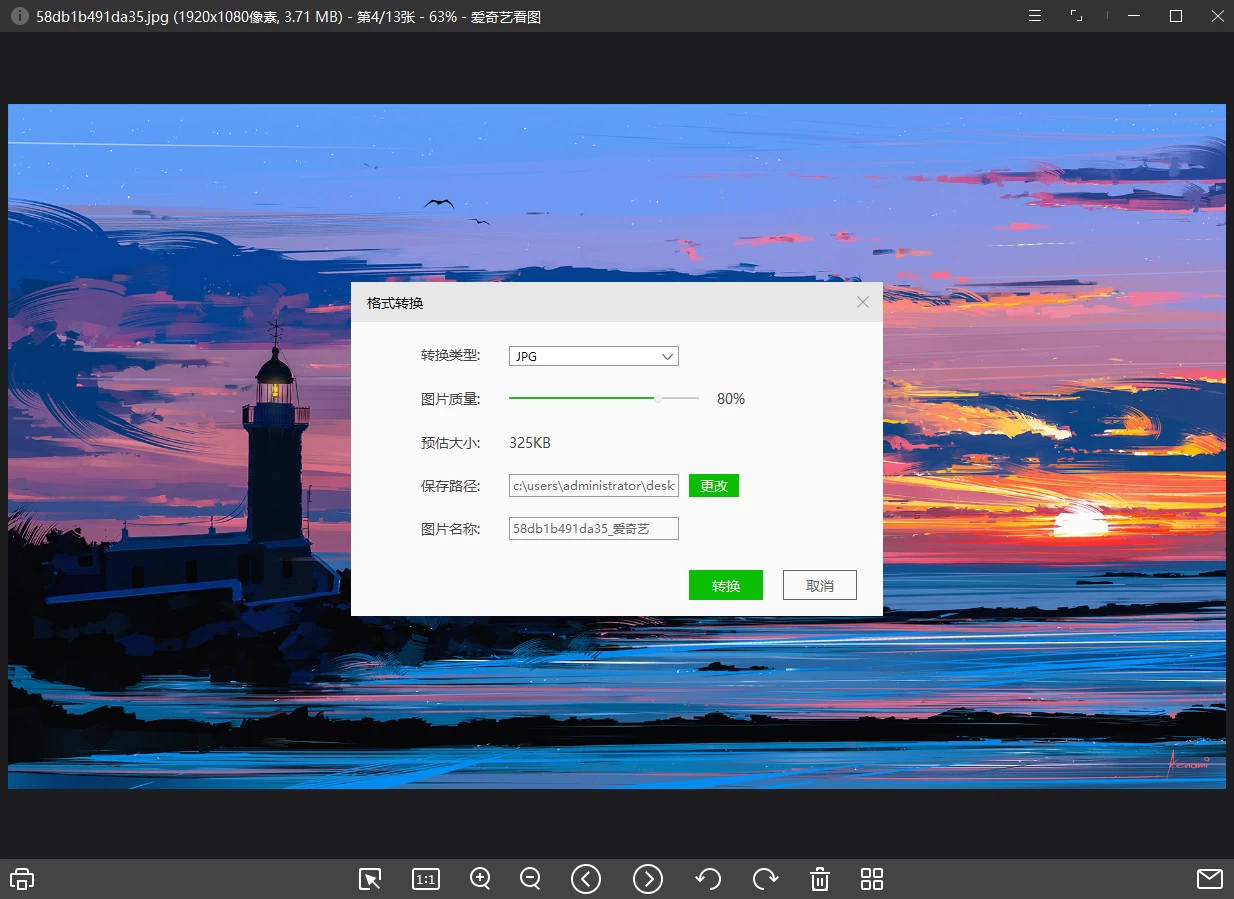1234x899 pixels.
Task: Select the crop/edit tool icon
Action: (369, 879)
